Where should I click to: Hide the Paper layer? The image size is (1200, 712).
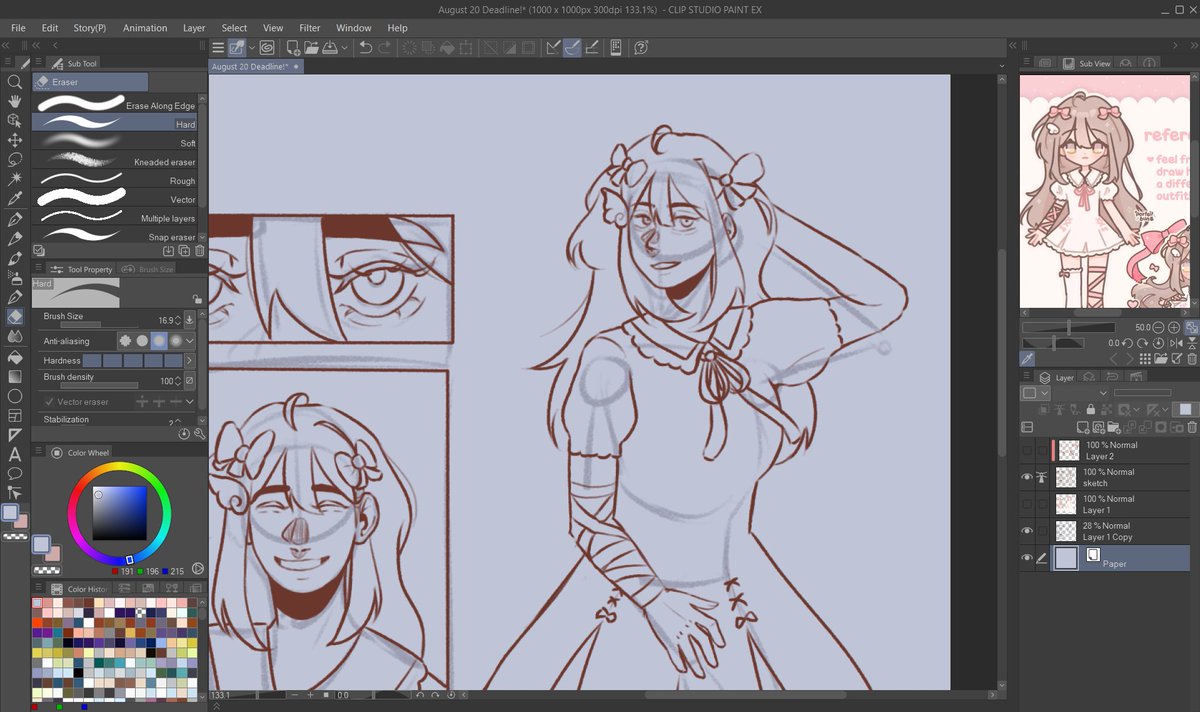pos(1027,558)
